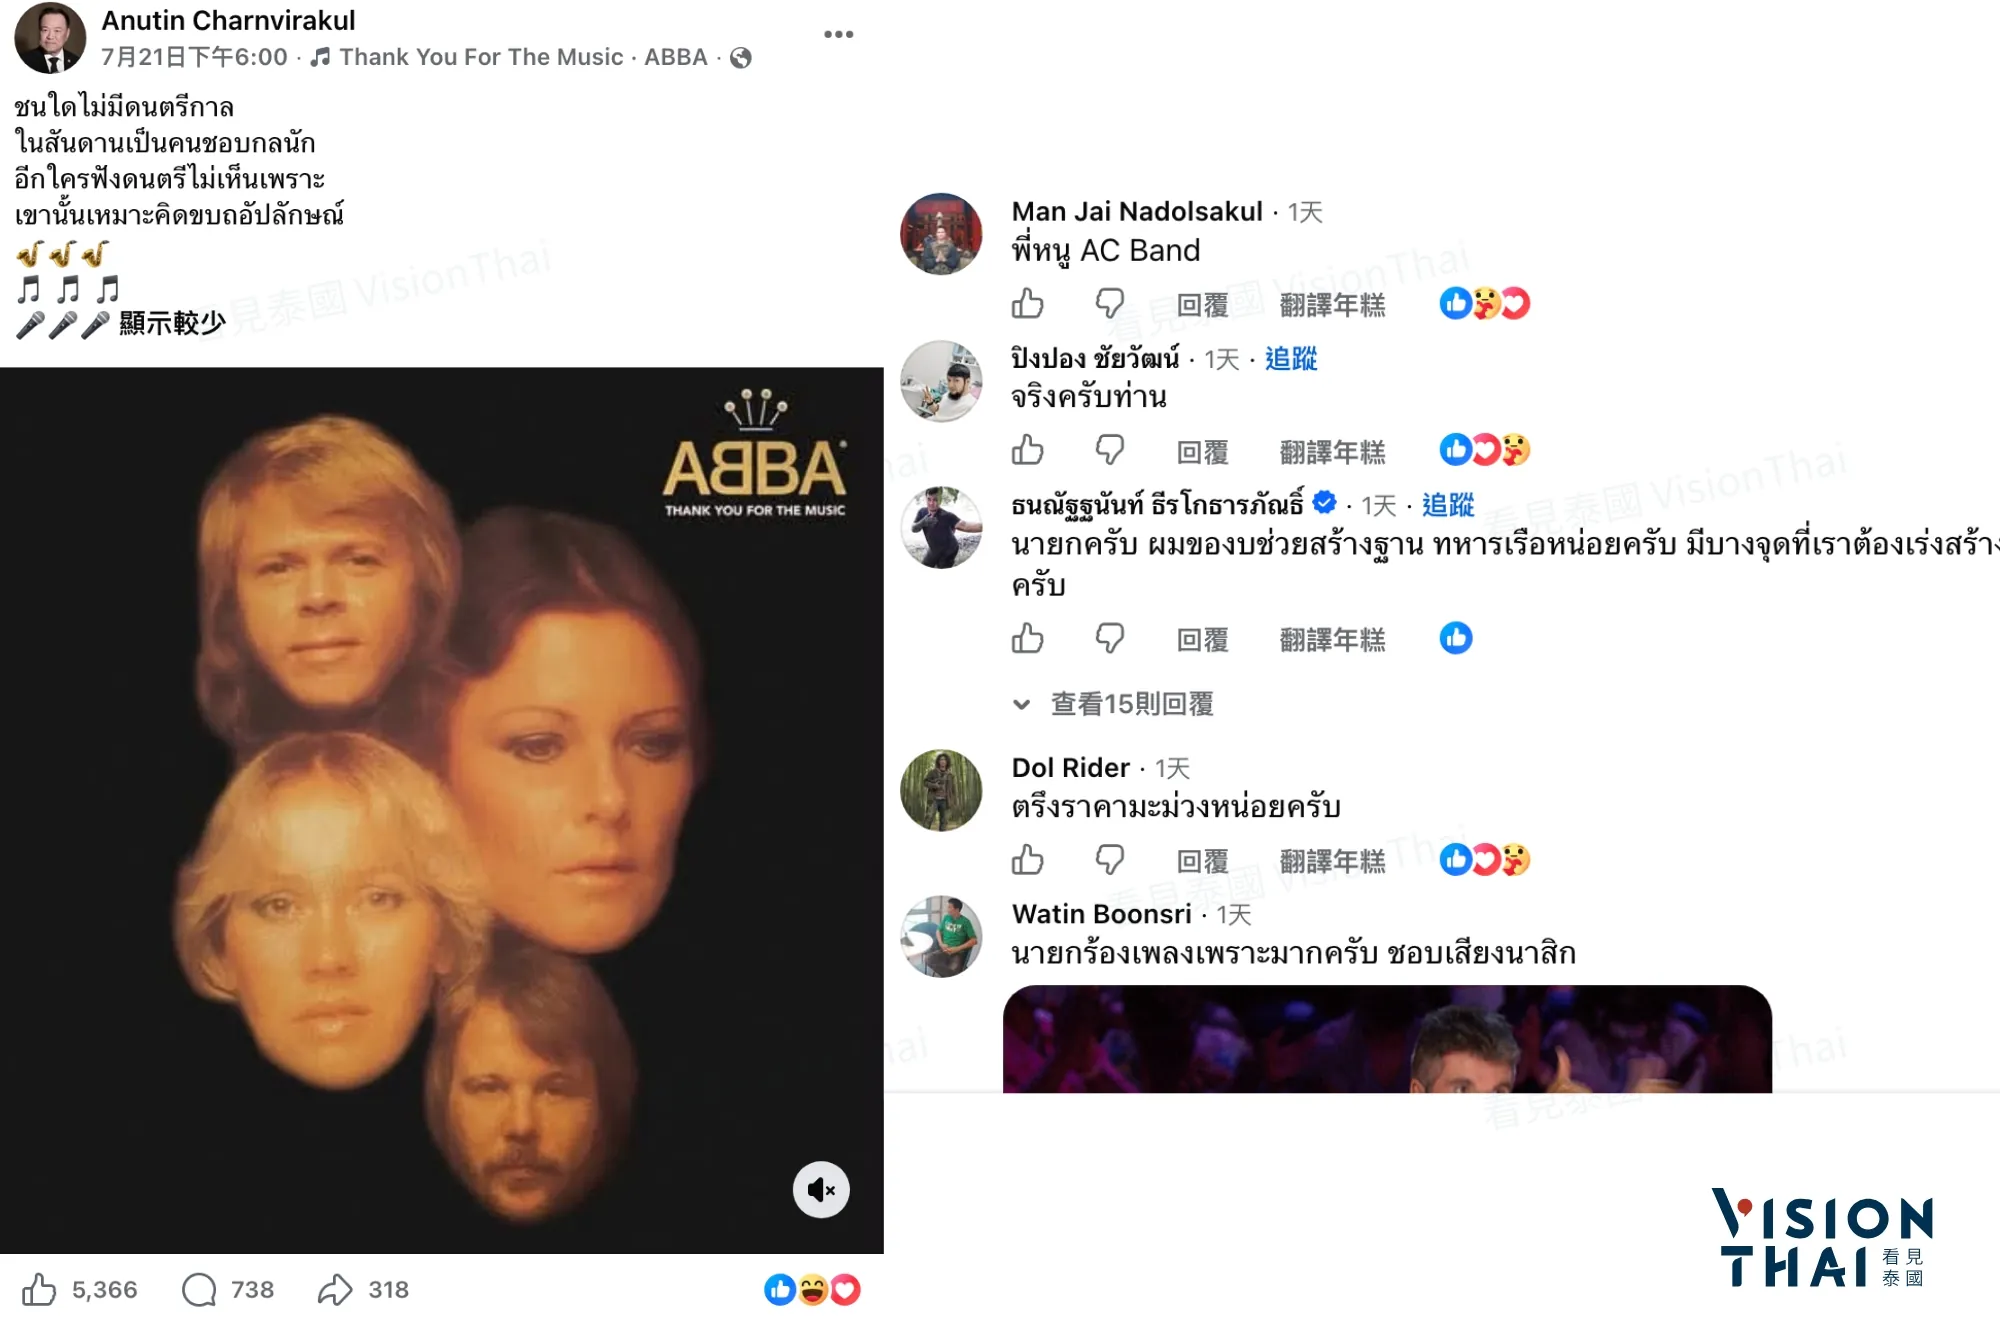Reply to Dol Rider's comment
The width and height of the screenshot is (2000, 1333).
(x=1202, y=860)
